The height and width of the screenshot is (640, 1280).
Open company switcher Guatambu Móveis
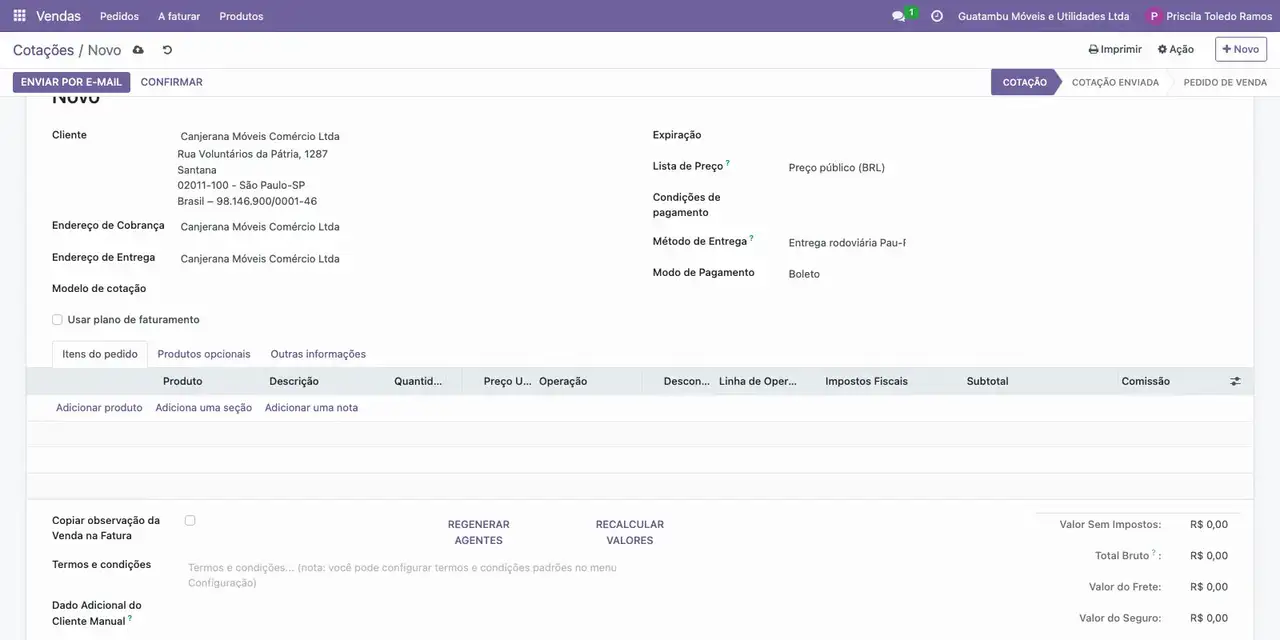[1043, 16]
